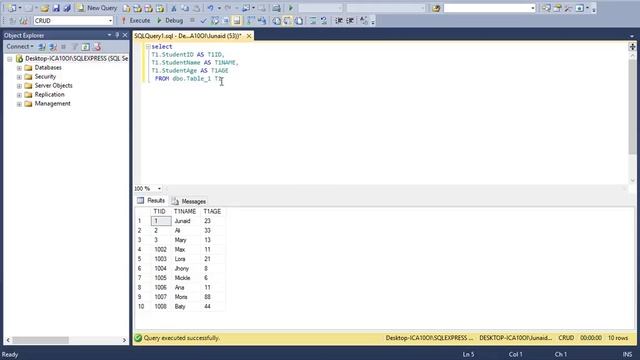Expand the Replication folder

coord(19,95)
